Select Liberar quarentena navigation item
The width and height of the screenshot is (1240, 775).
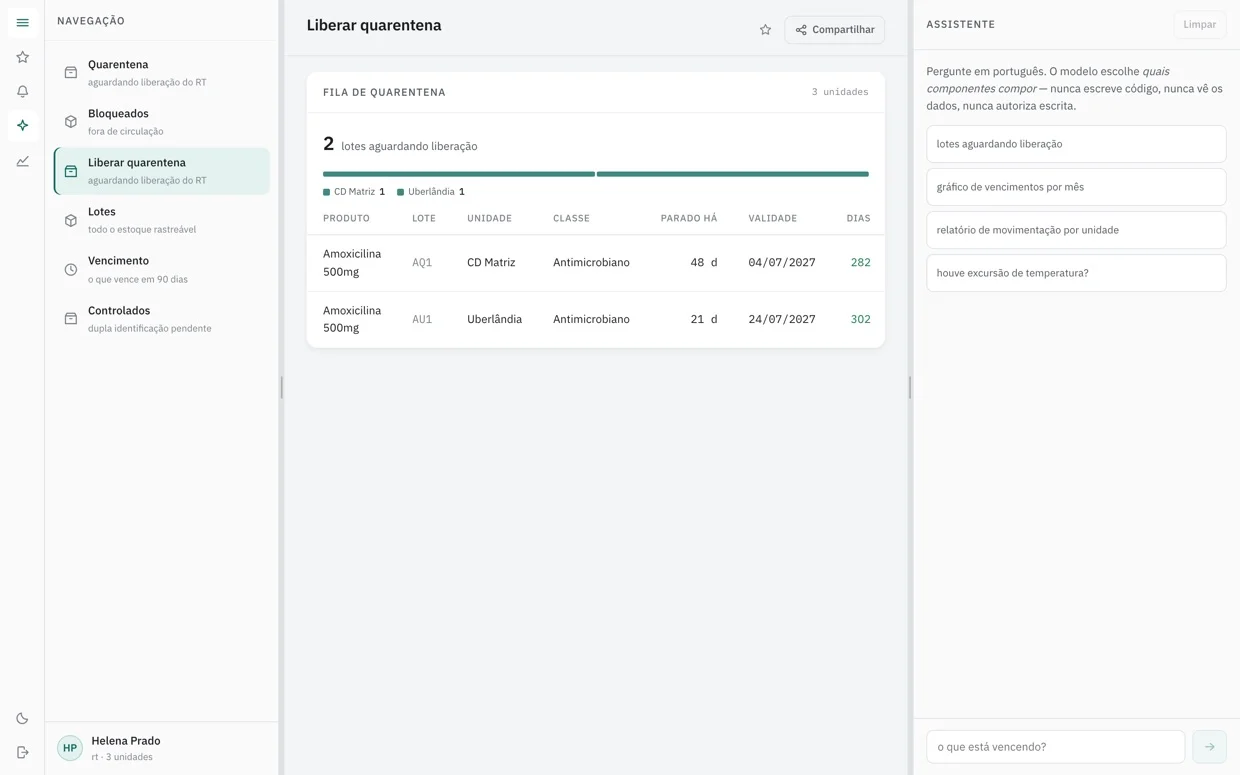(x=162, y=171)
